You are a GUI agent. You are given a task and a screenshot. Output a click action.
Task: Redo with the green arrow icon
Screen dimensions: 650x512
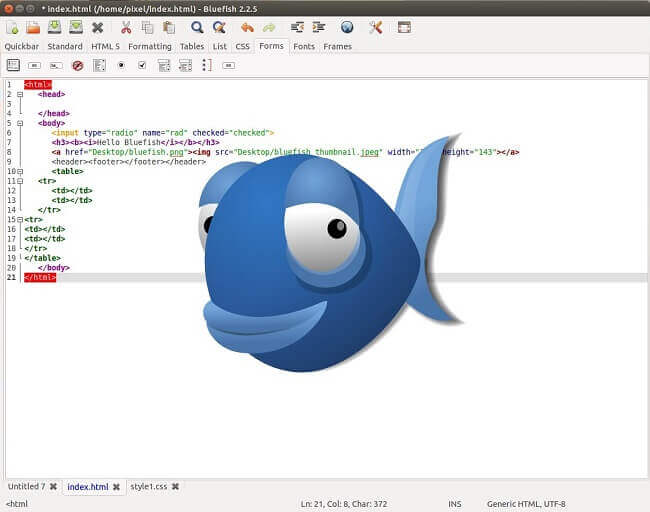(269, 28)
